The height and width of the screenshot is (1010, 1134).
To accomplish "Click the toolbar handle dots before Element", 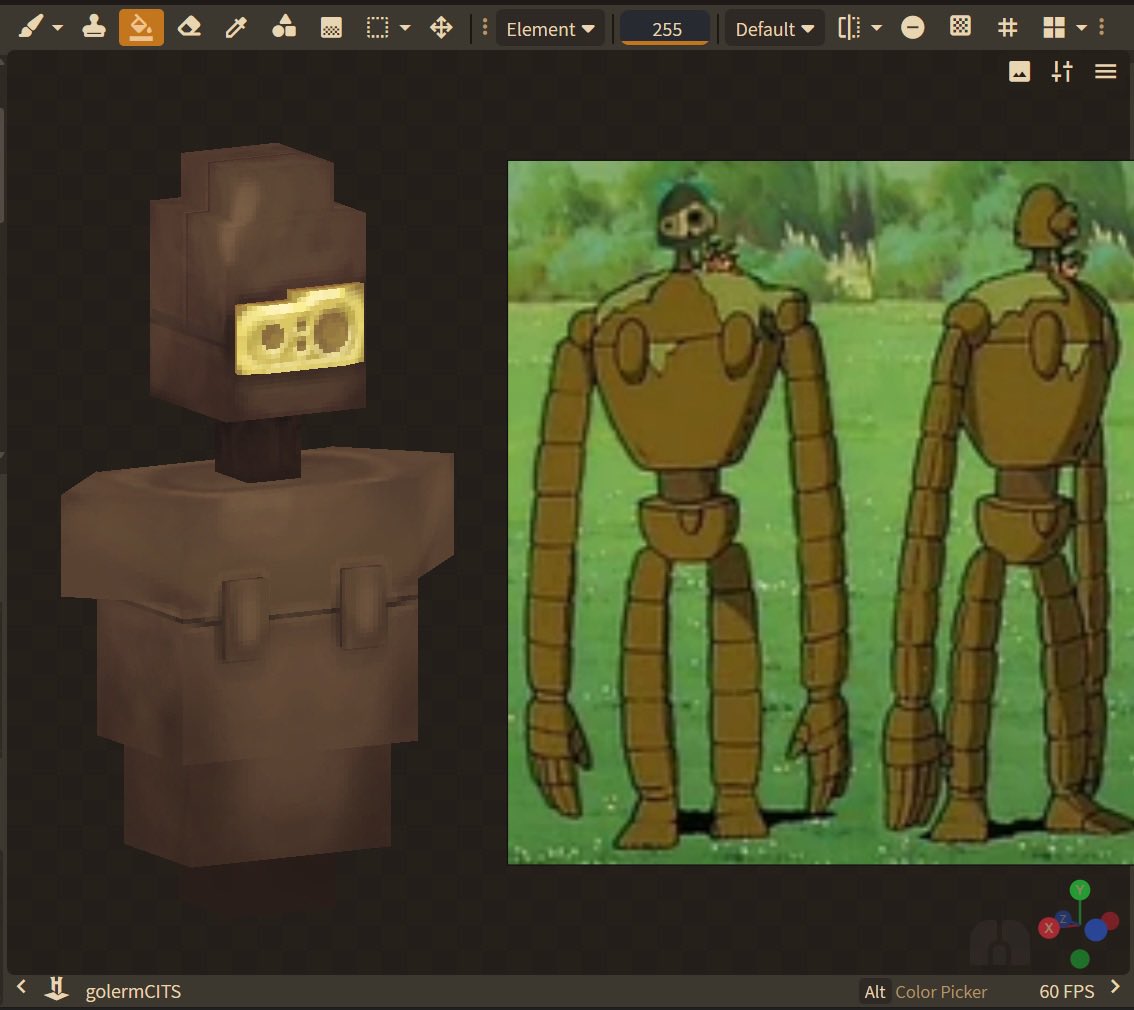I will pyautogui.click(x=485, y=28).
